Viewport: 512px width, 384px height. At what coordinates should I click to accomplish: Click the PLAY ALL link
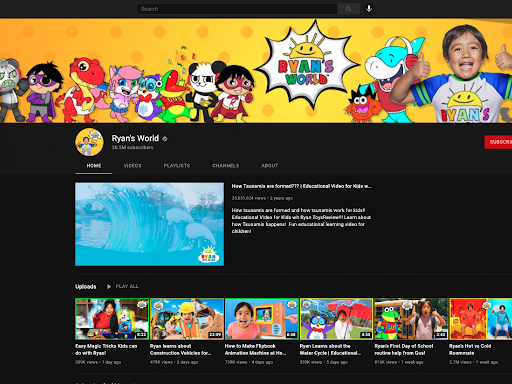[127, 286]
